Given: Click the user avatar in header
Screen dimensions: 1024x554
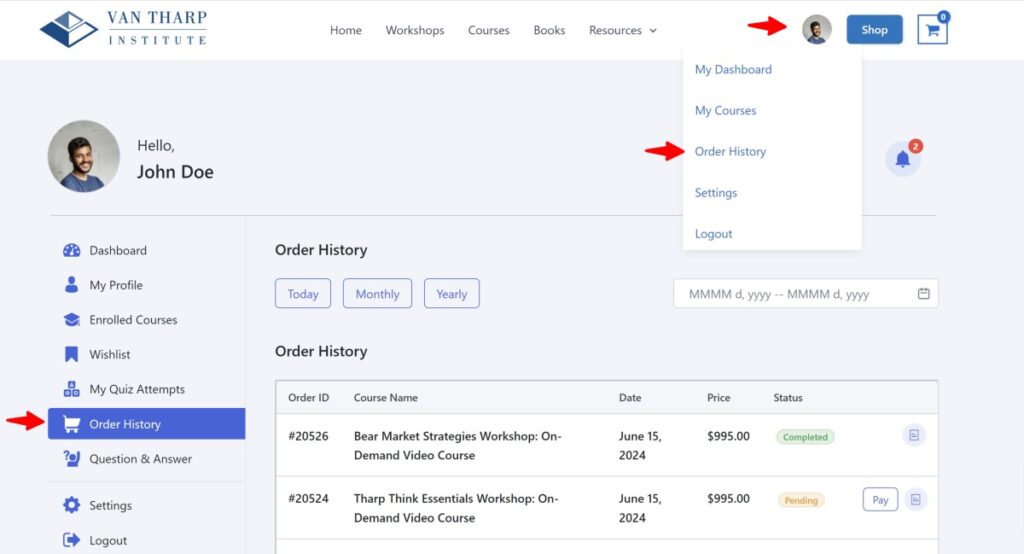Looking at the screenshot, I should pos(816,29).
